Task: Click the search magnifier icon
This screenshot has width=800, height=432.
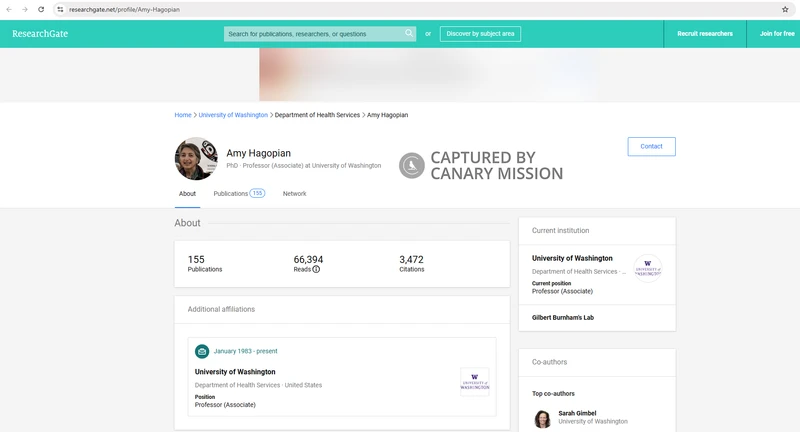Action: tap(409, 33)
